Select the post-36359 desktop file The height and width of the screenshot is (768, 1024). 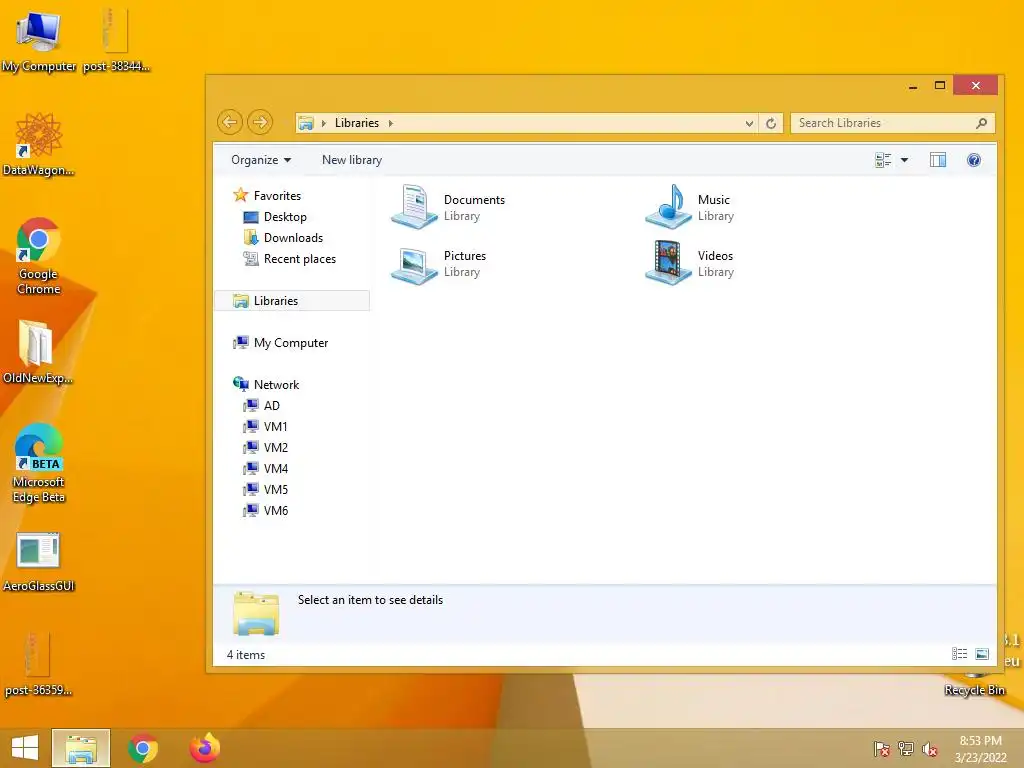(x=38, y=664)
